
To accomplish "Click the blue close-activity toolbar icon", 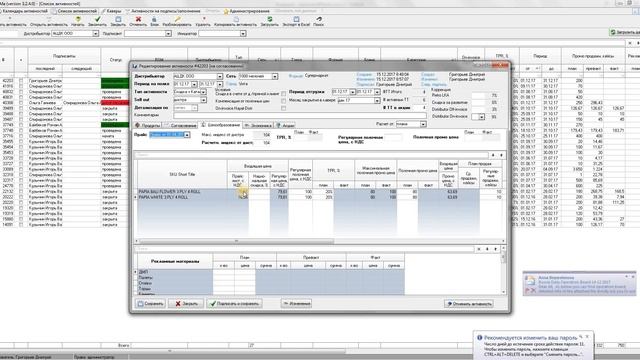I will click(118, 19).
